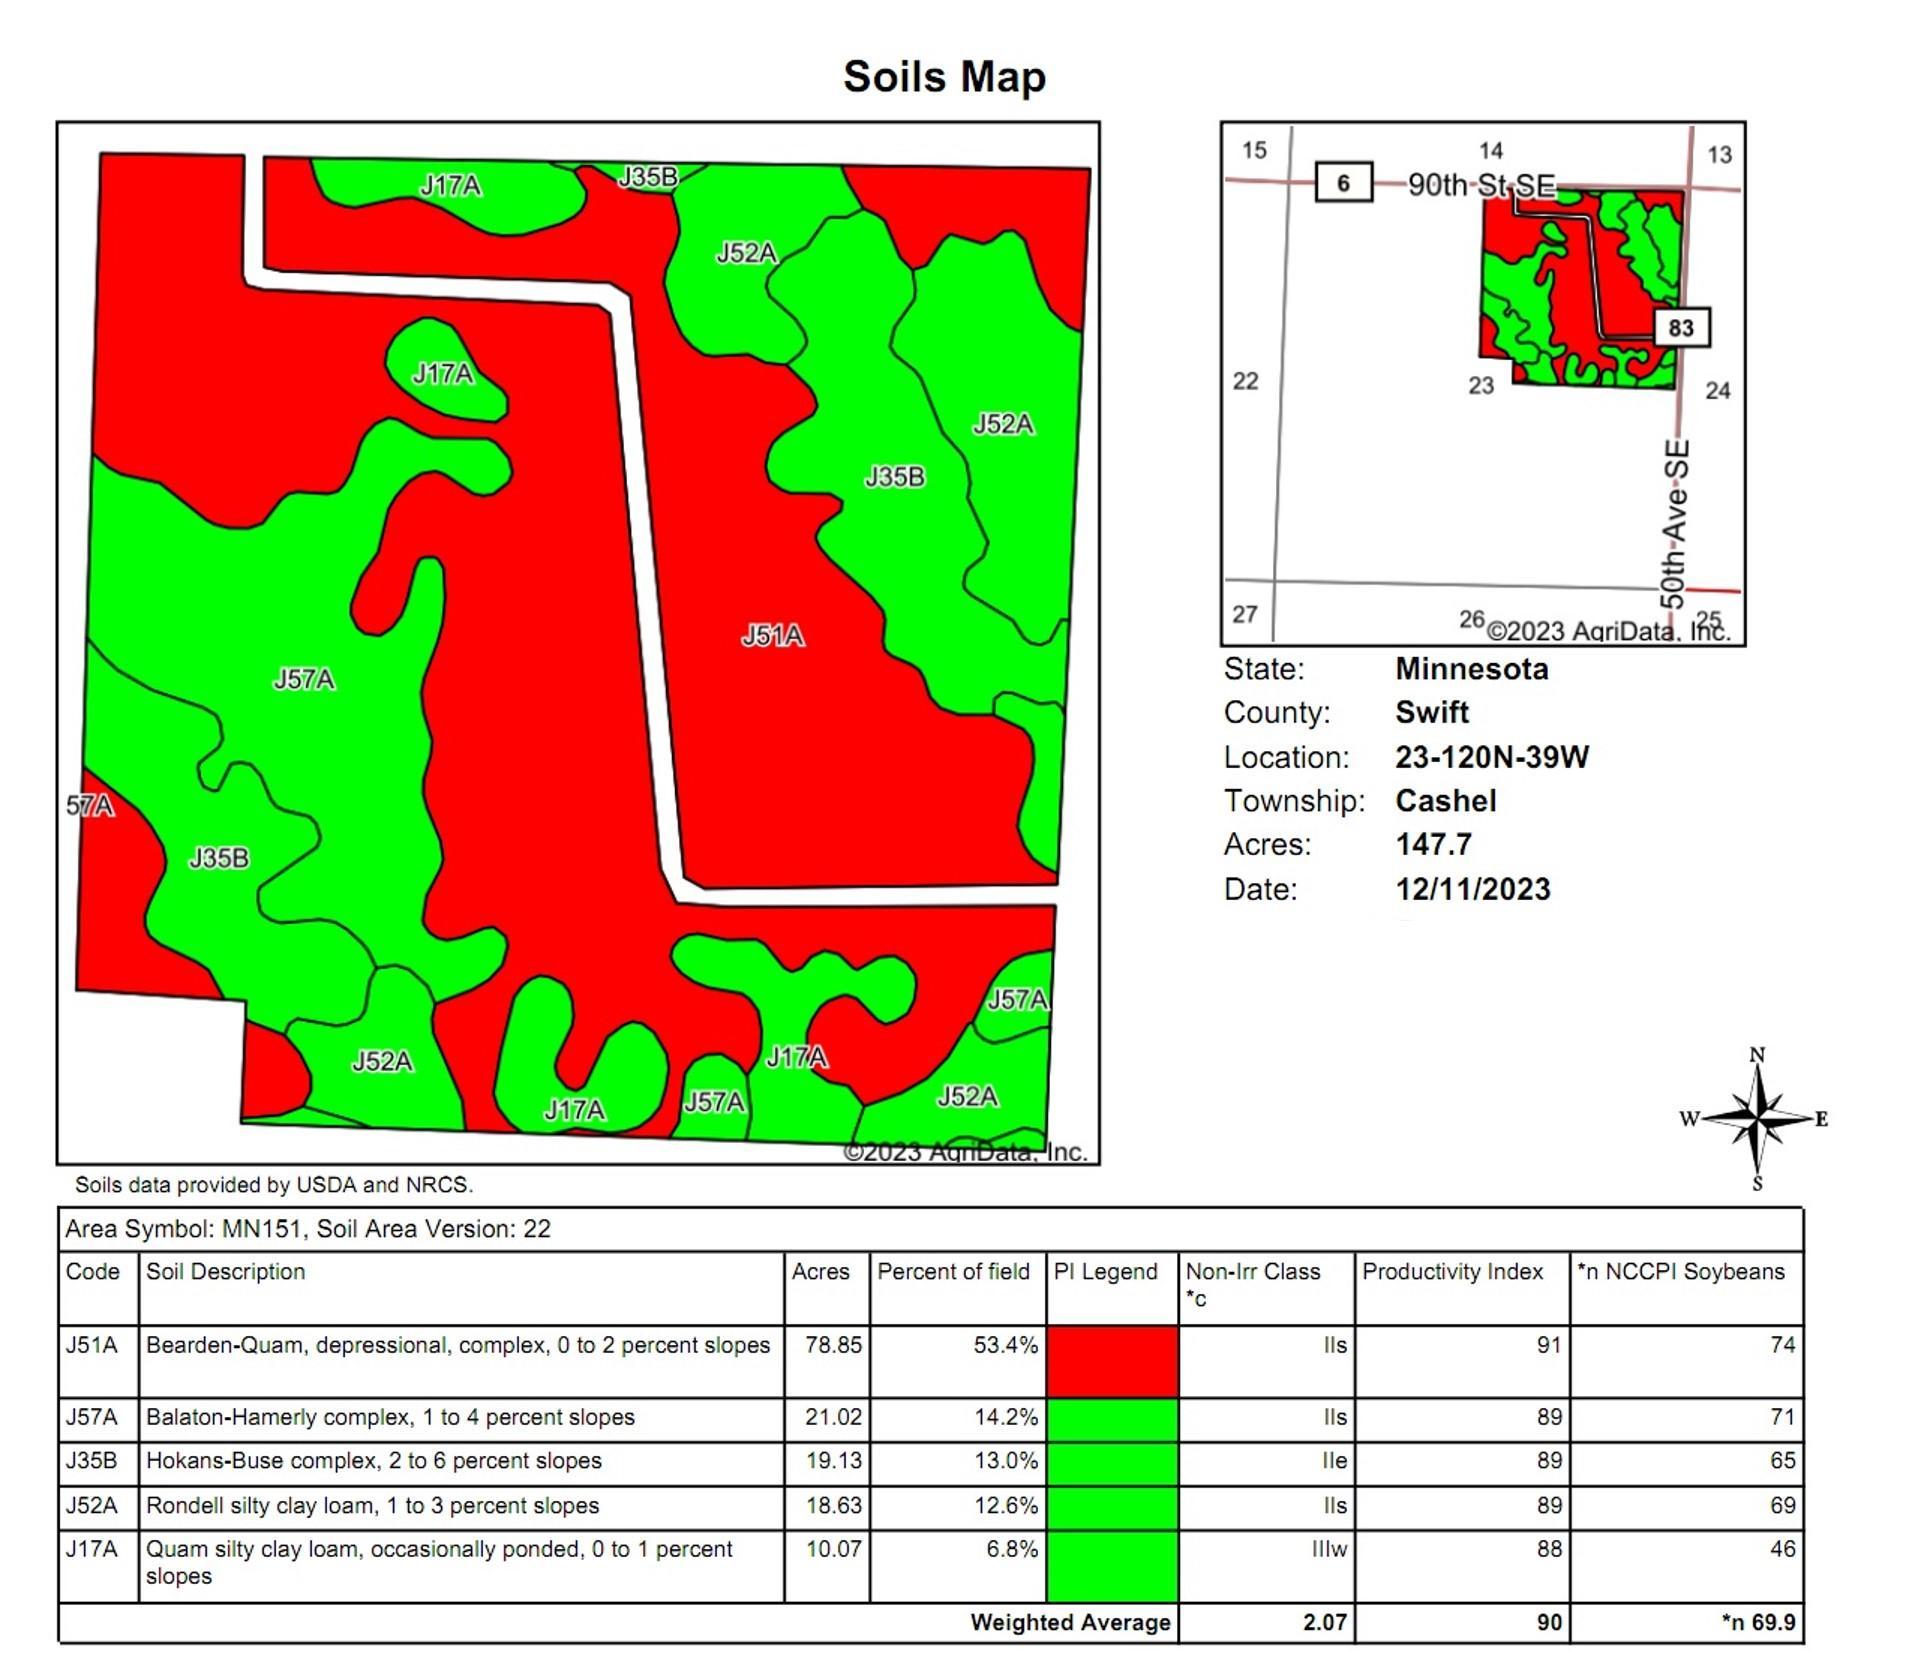The height and width of the screenshot is (1653, 1912).
Task: Click the J35B label in east map area
Action: (894, 477)
